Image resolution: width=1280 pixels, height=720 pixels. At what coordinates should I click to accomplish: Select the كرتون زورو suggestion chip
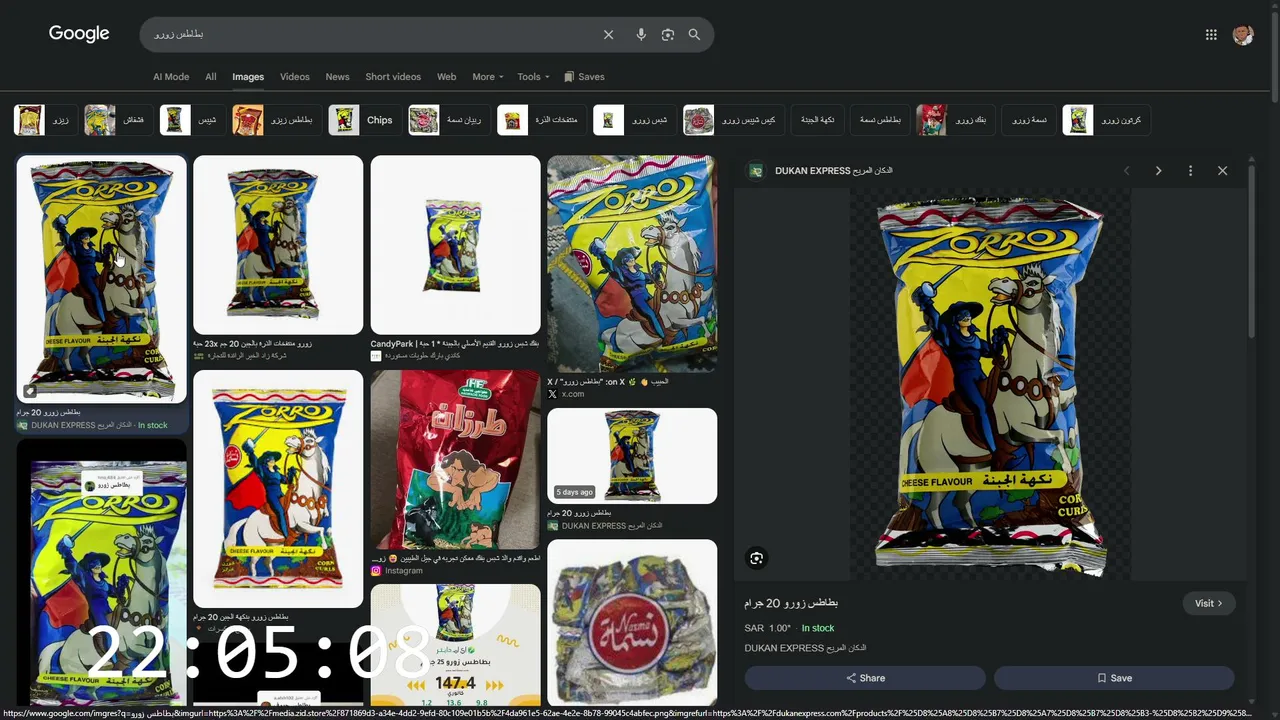pos(1107,120)
